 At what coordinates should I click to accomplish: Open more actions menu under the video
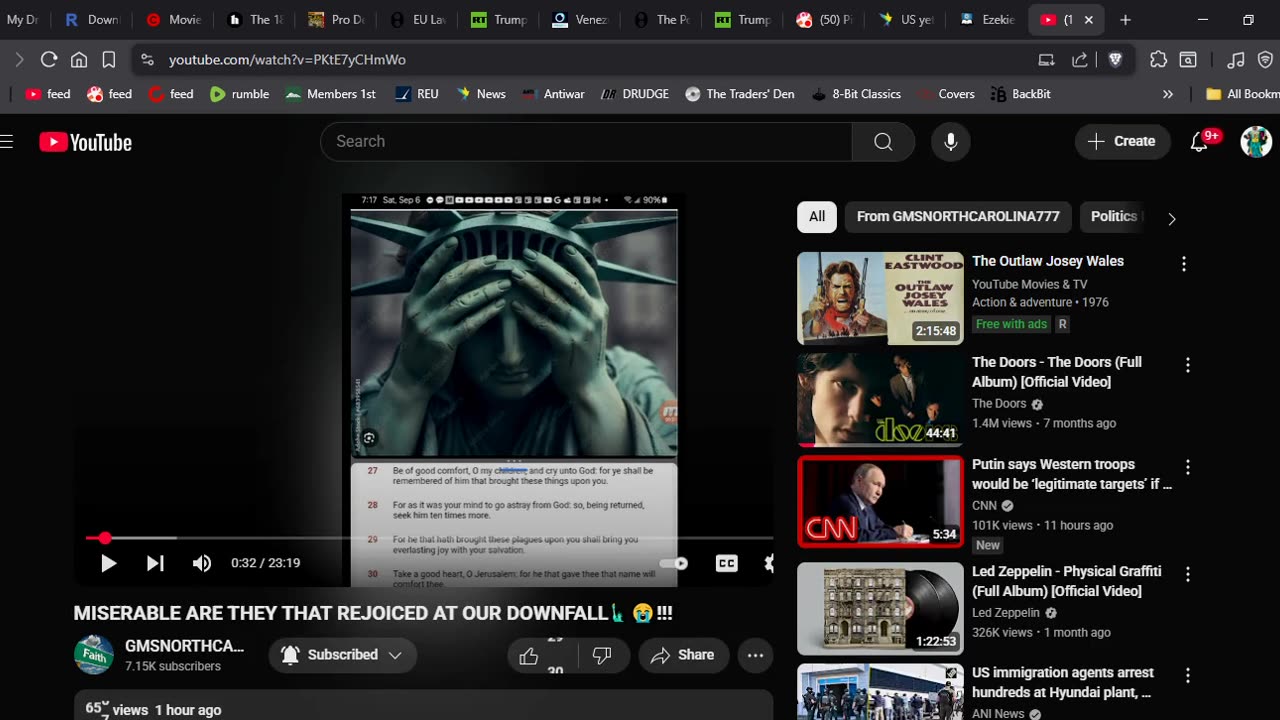[755, 655]
